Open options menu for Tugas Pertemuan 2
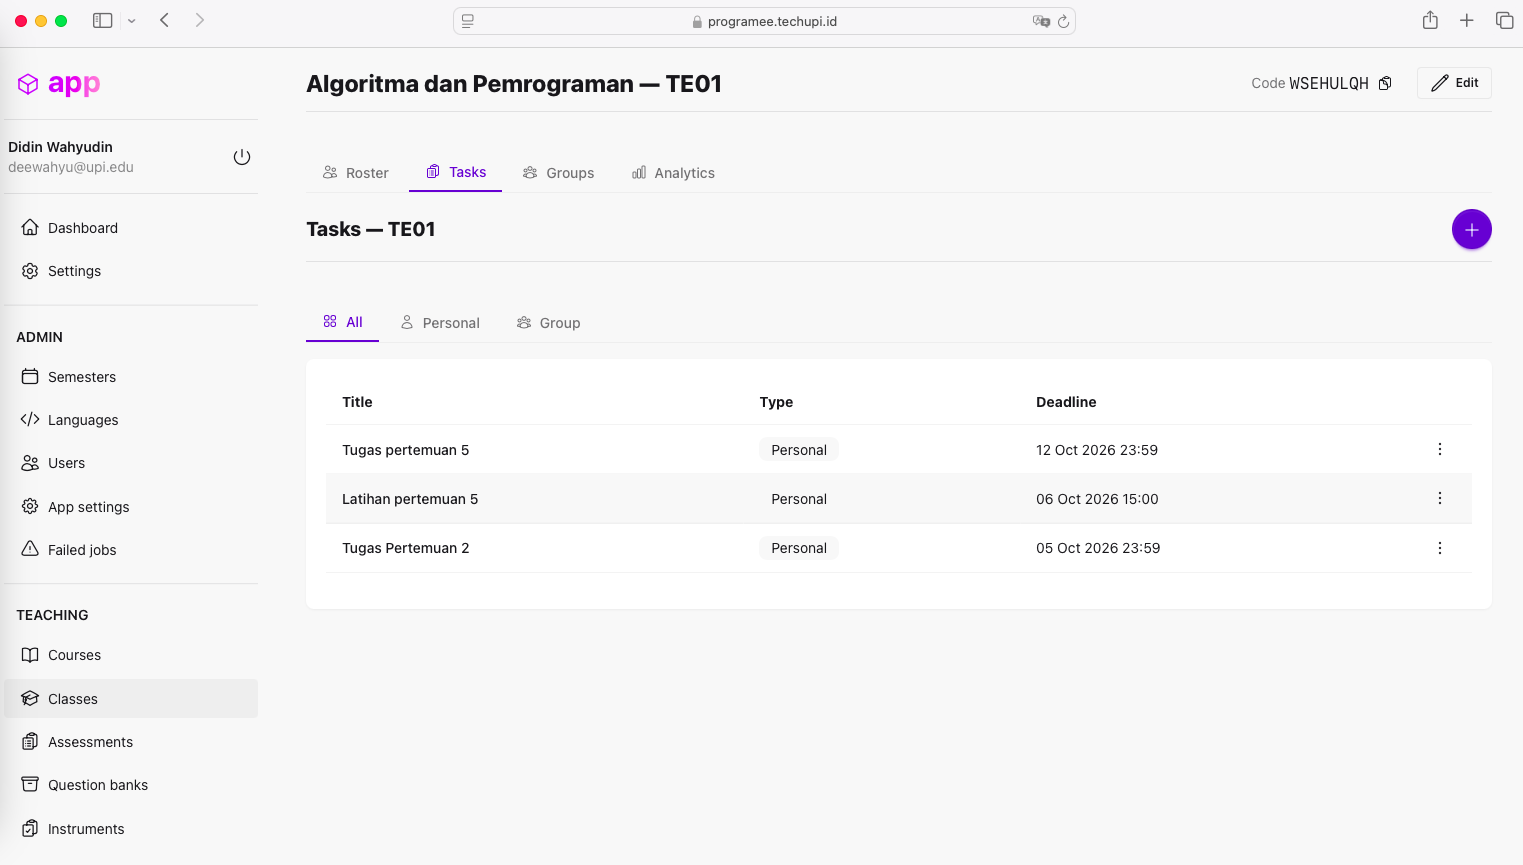 [1440, 548]
